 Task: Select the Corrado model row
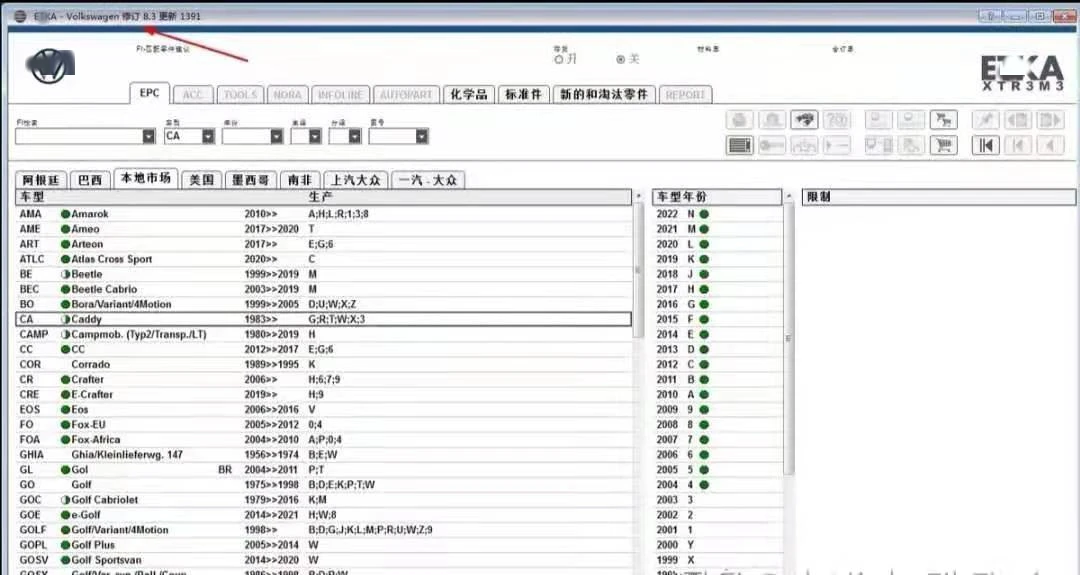[323, 364]
